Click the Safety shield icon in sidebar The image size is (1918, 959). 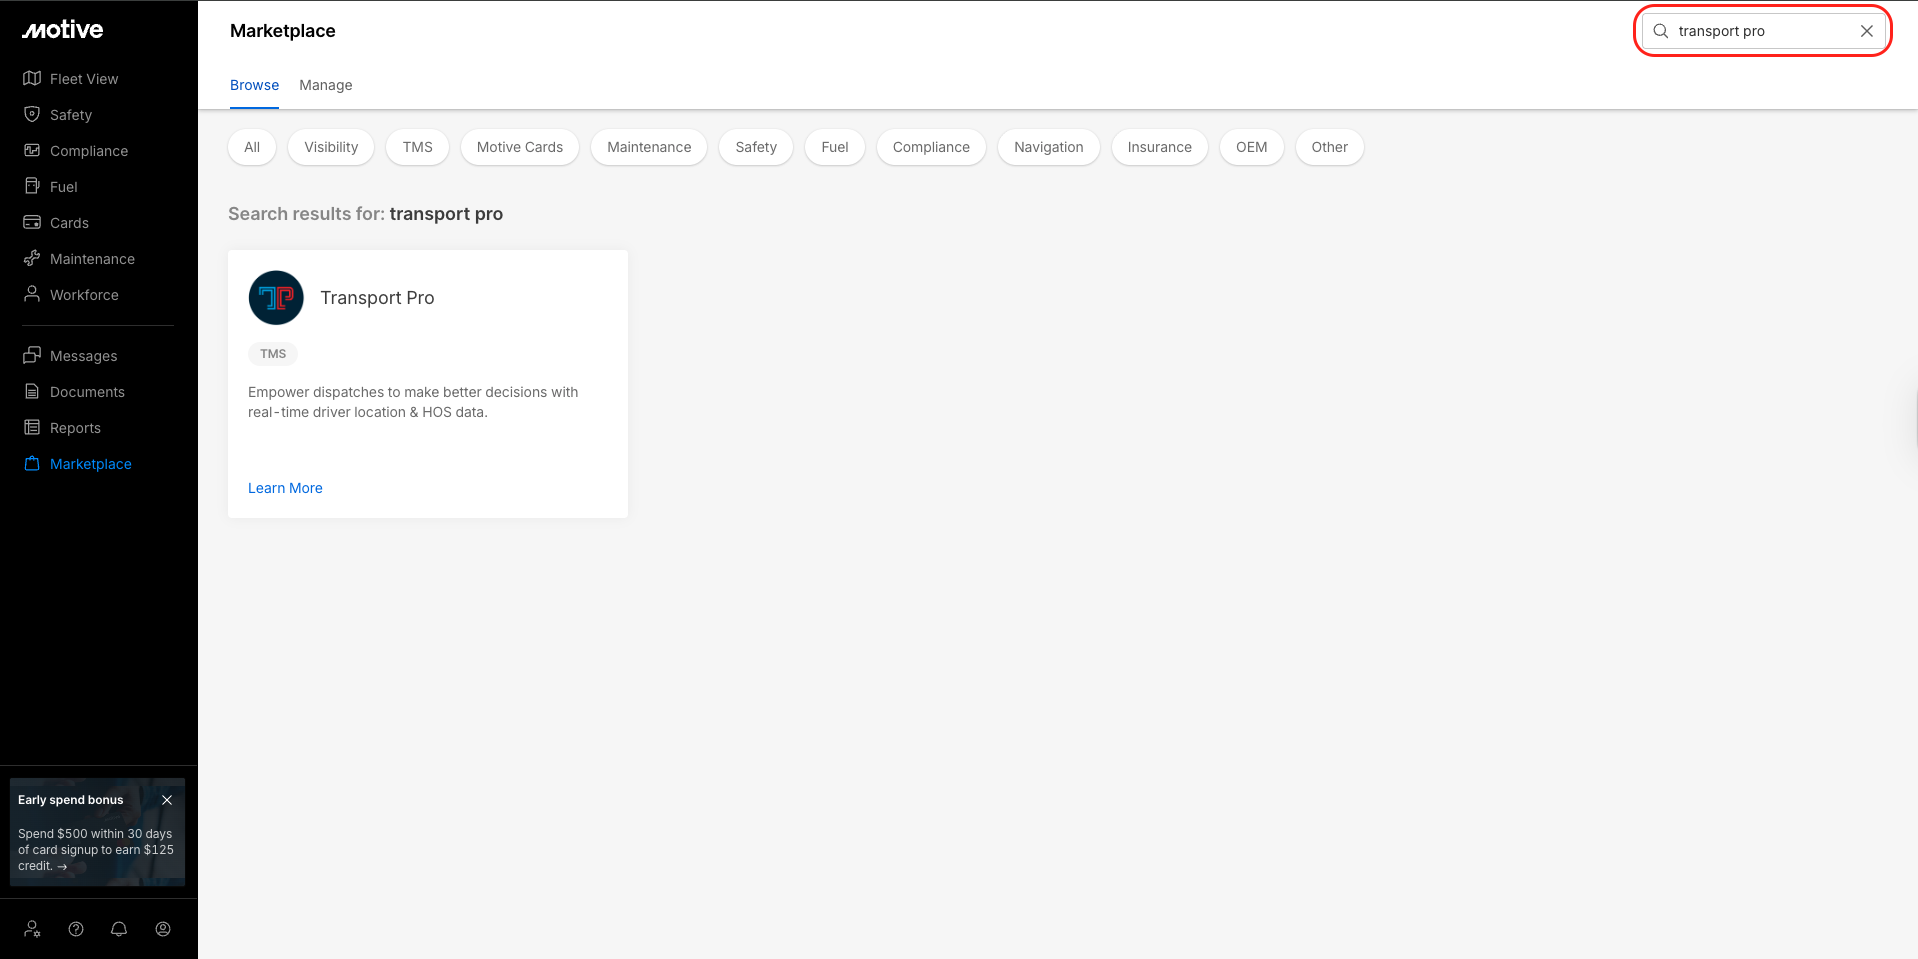(x=32, y=114)
